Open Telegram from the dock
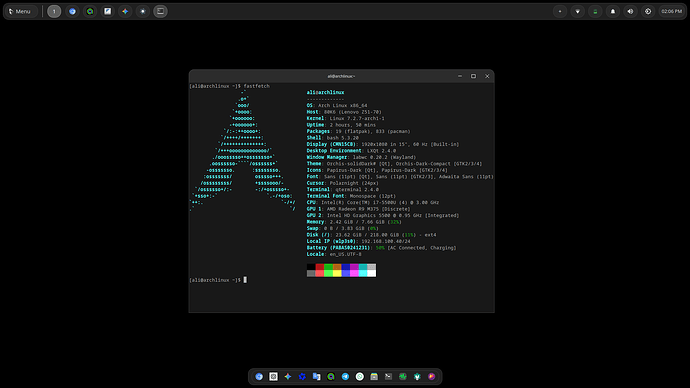 tap(345, 377)
